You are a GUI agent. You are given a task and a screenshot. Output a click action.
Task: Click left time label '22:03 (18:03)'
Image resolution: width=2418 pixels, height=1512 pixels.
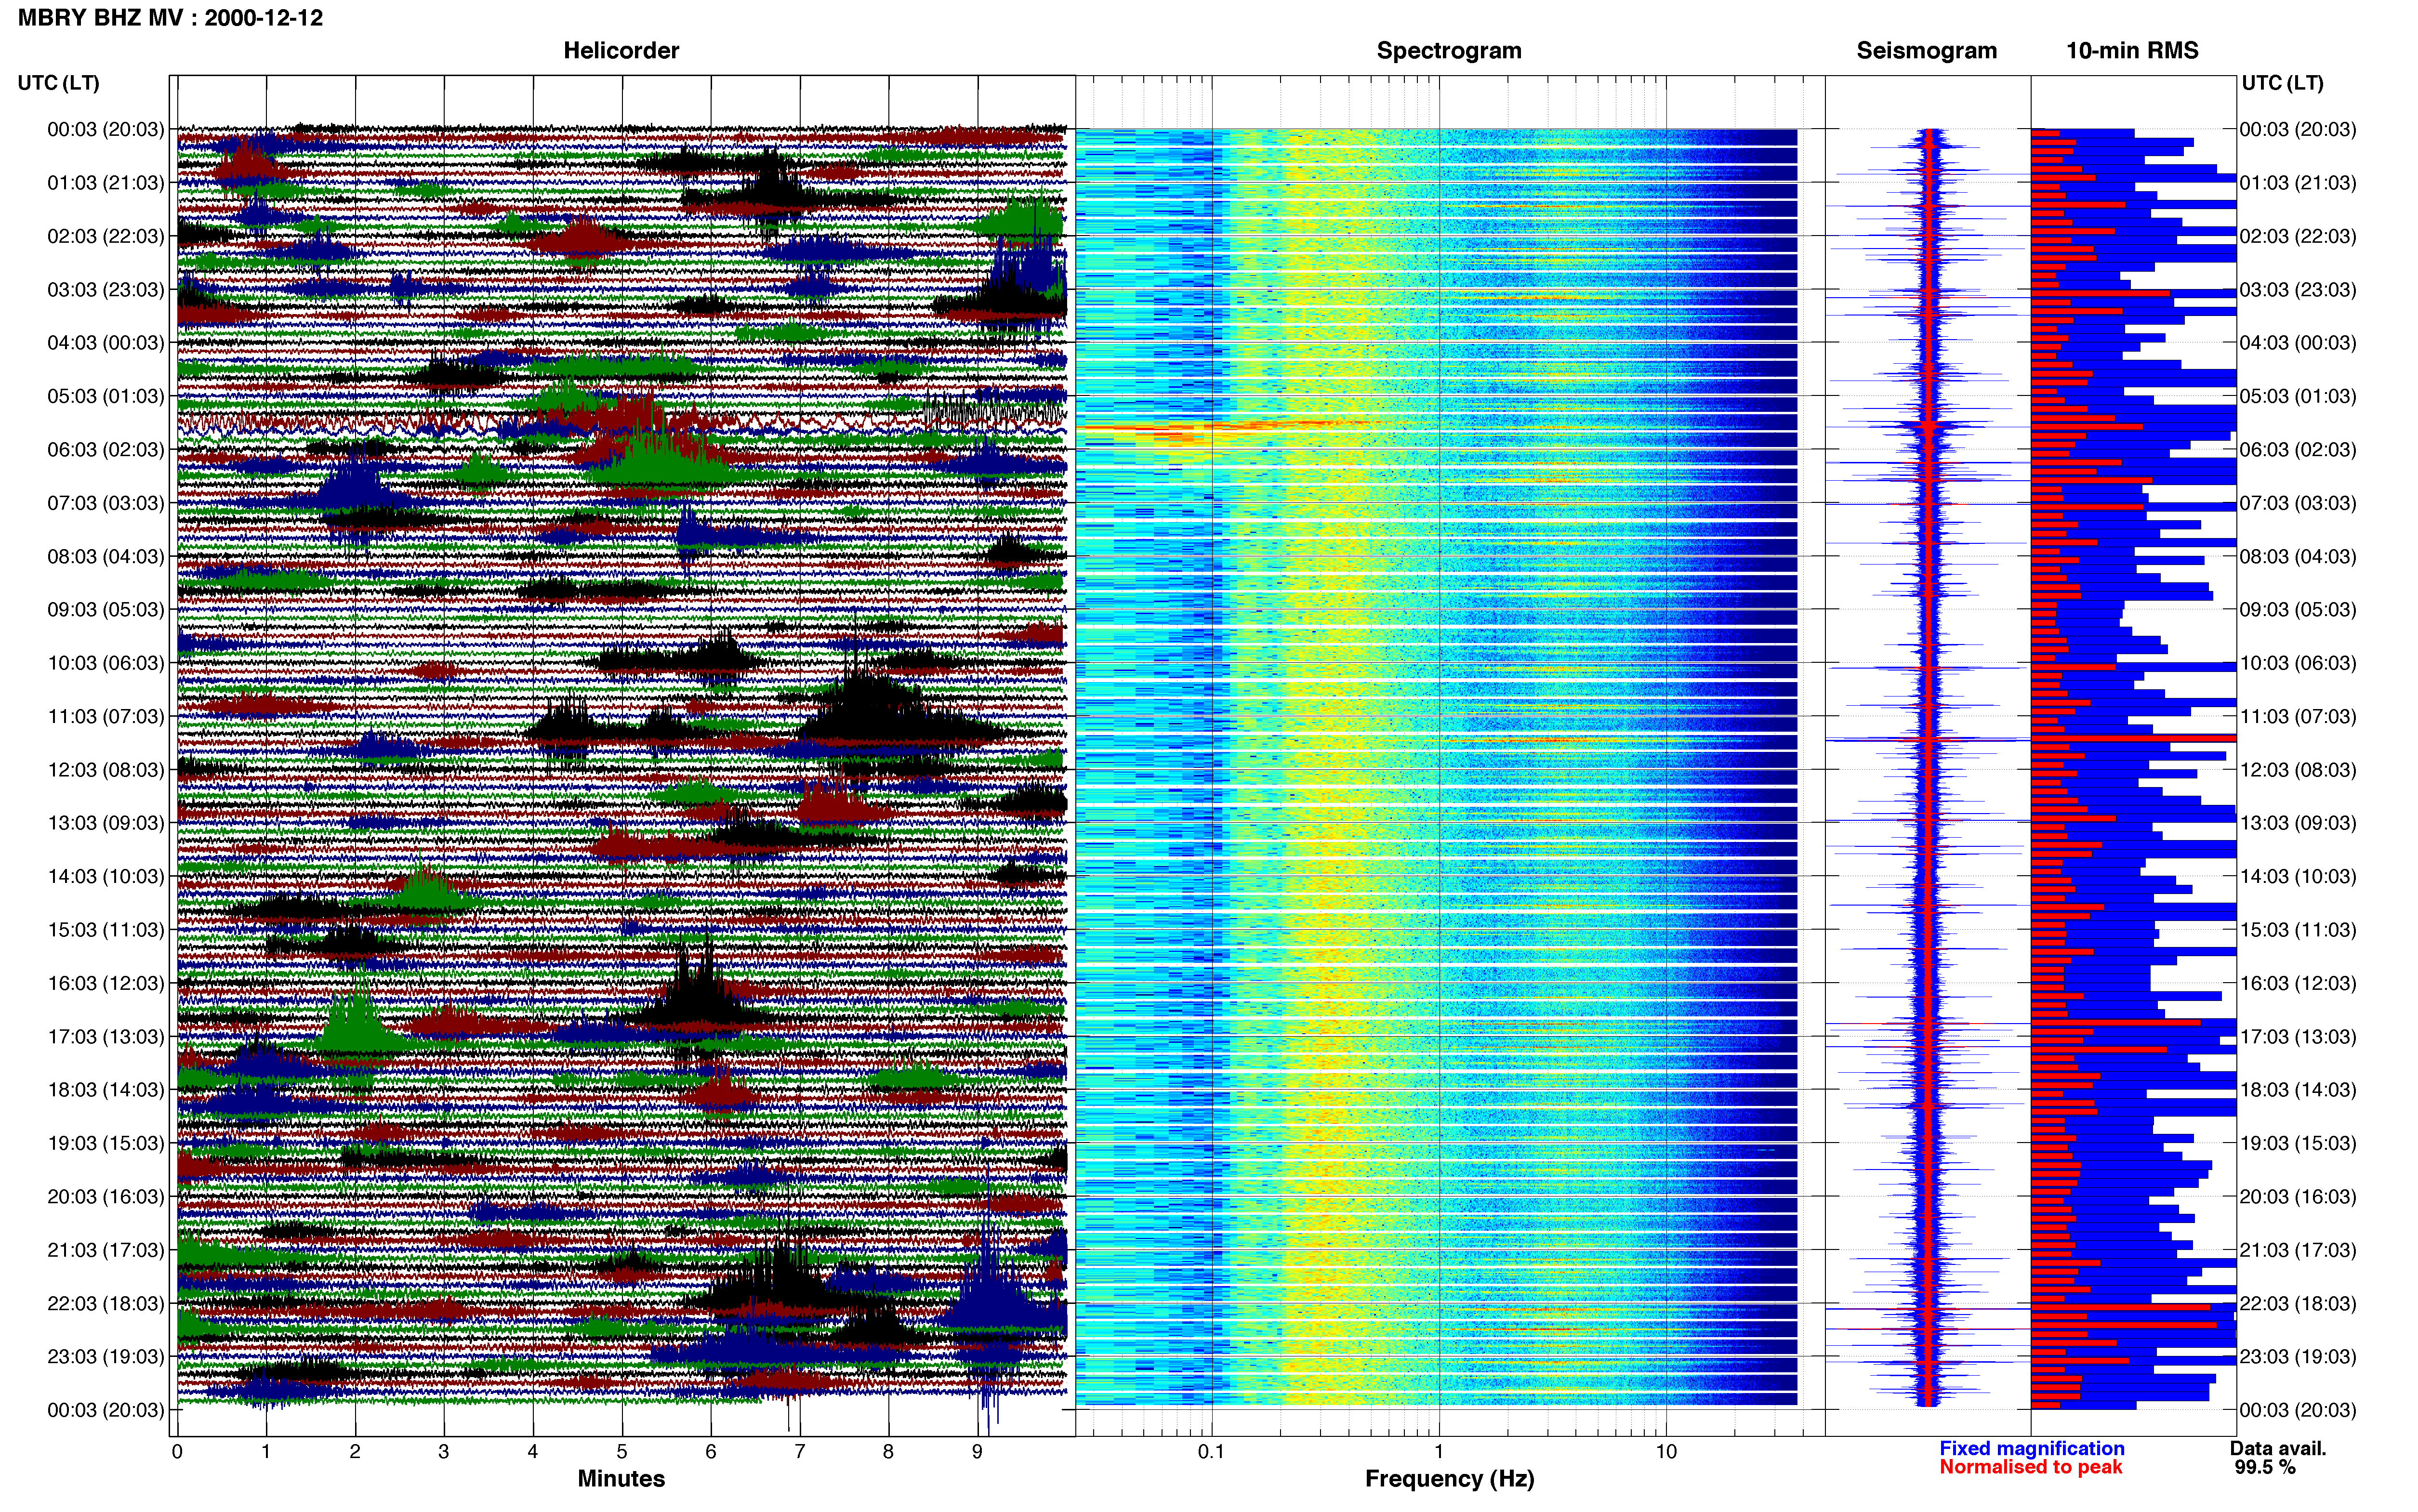click(106, 1303)
